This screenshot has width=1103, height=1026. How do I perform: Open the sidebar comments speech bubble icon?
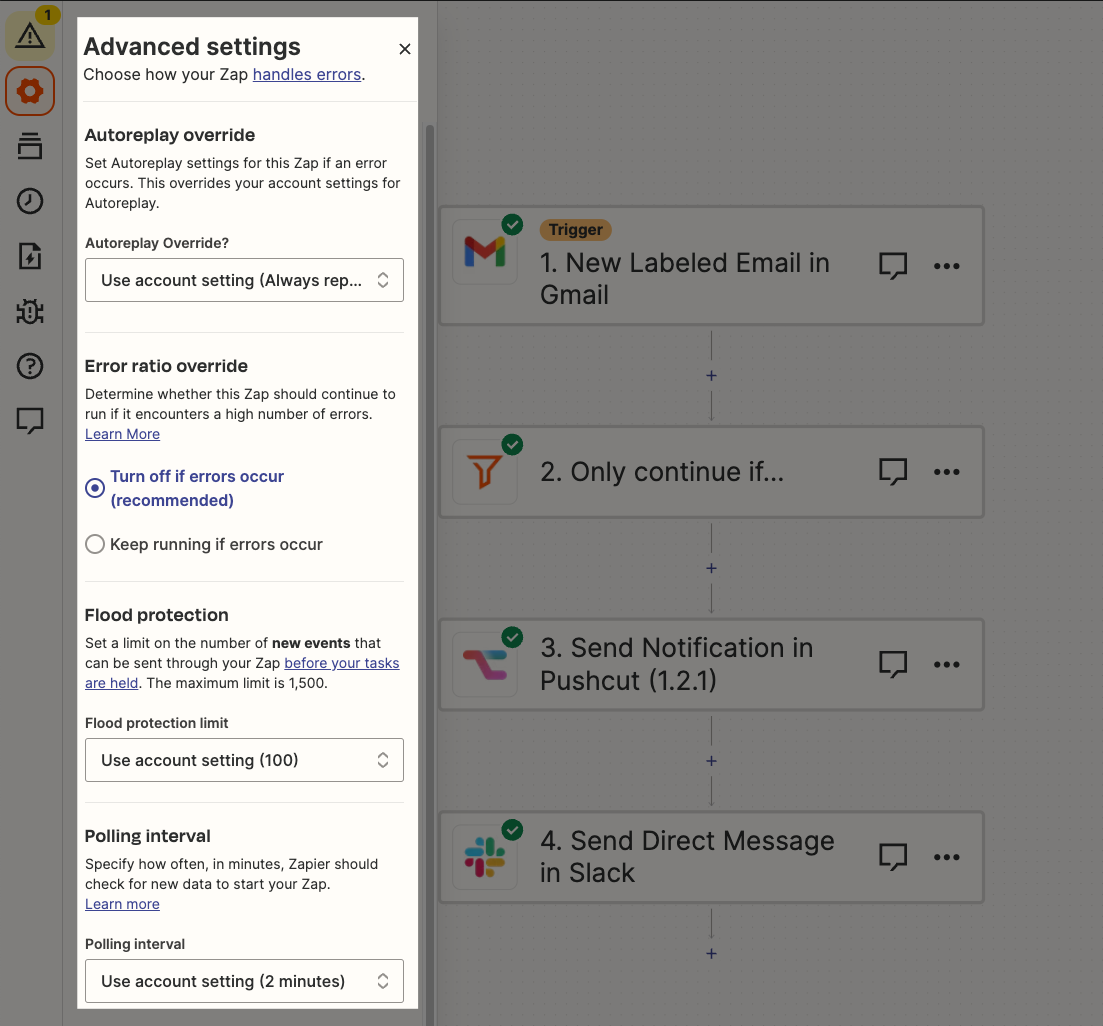(30, 421)
